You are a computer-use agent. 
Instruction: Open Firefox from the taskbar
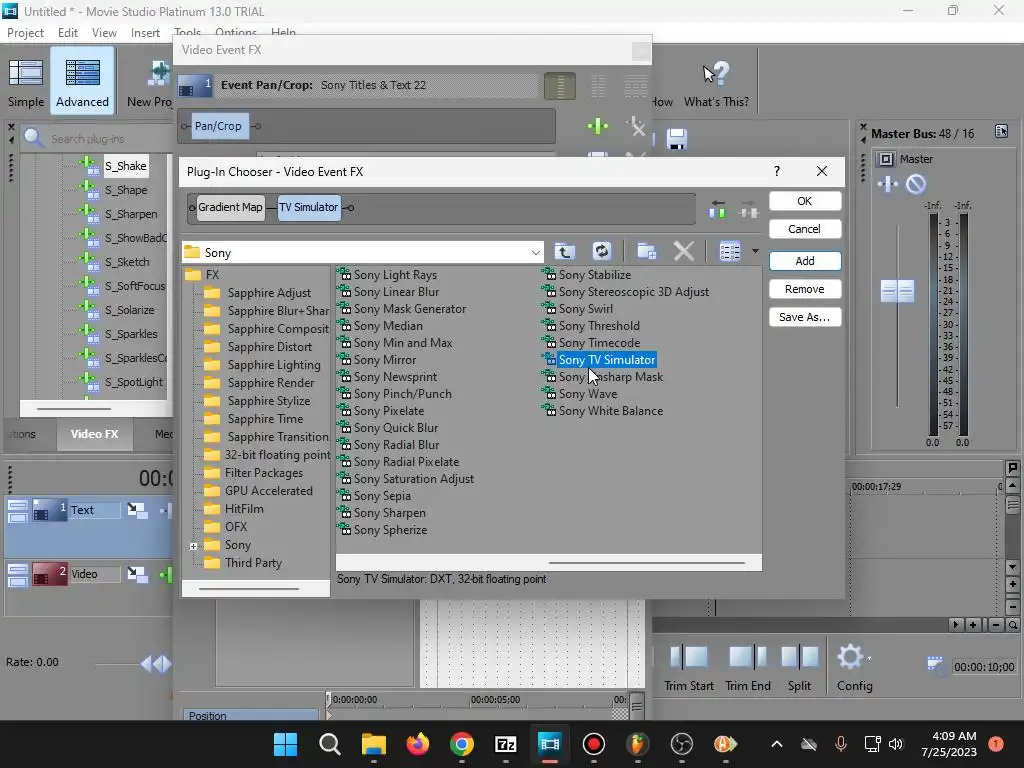click(418, 744)
